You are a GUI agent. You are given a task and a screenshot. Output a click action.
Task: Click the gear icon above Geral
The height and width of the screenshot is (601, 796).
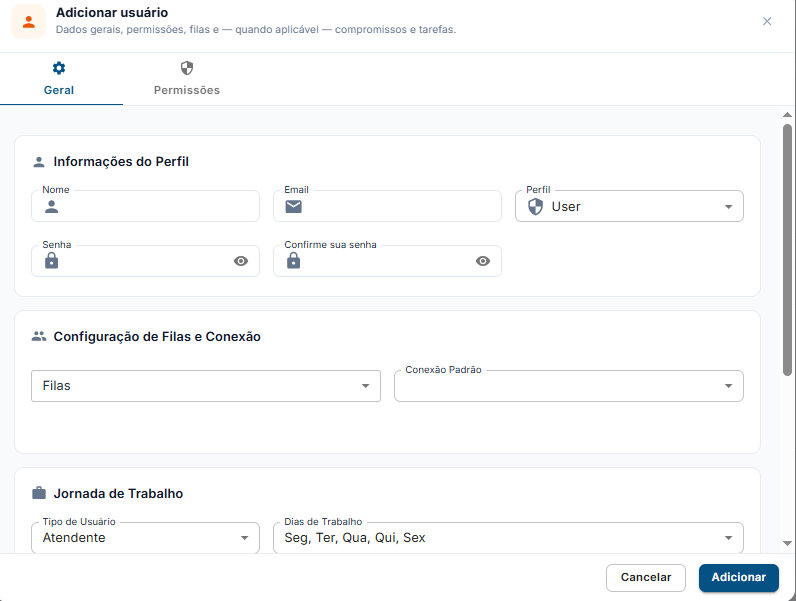[x=59, y=68]
